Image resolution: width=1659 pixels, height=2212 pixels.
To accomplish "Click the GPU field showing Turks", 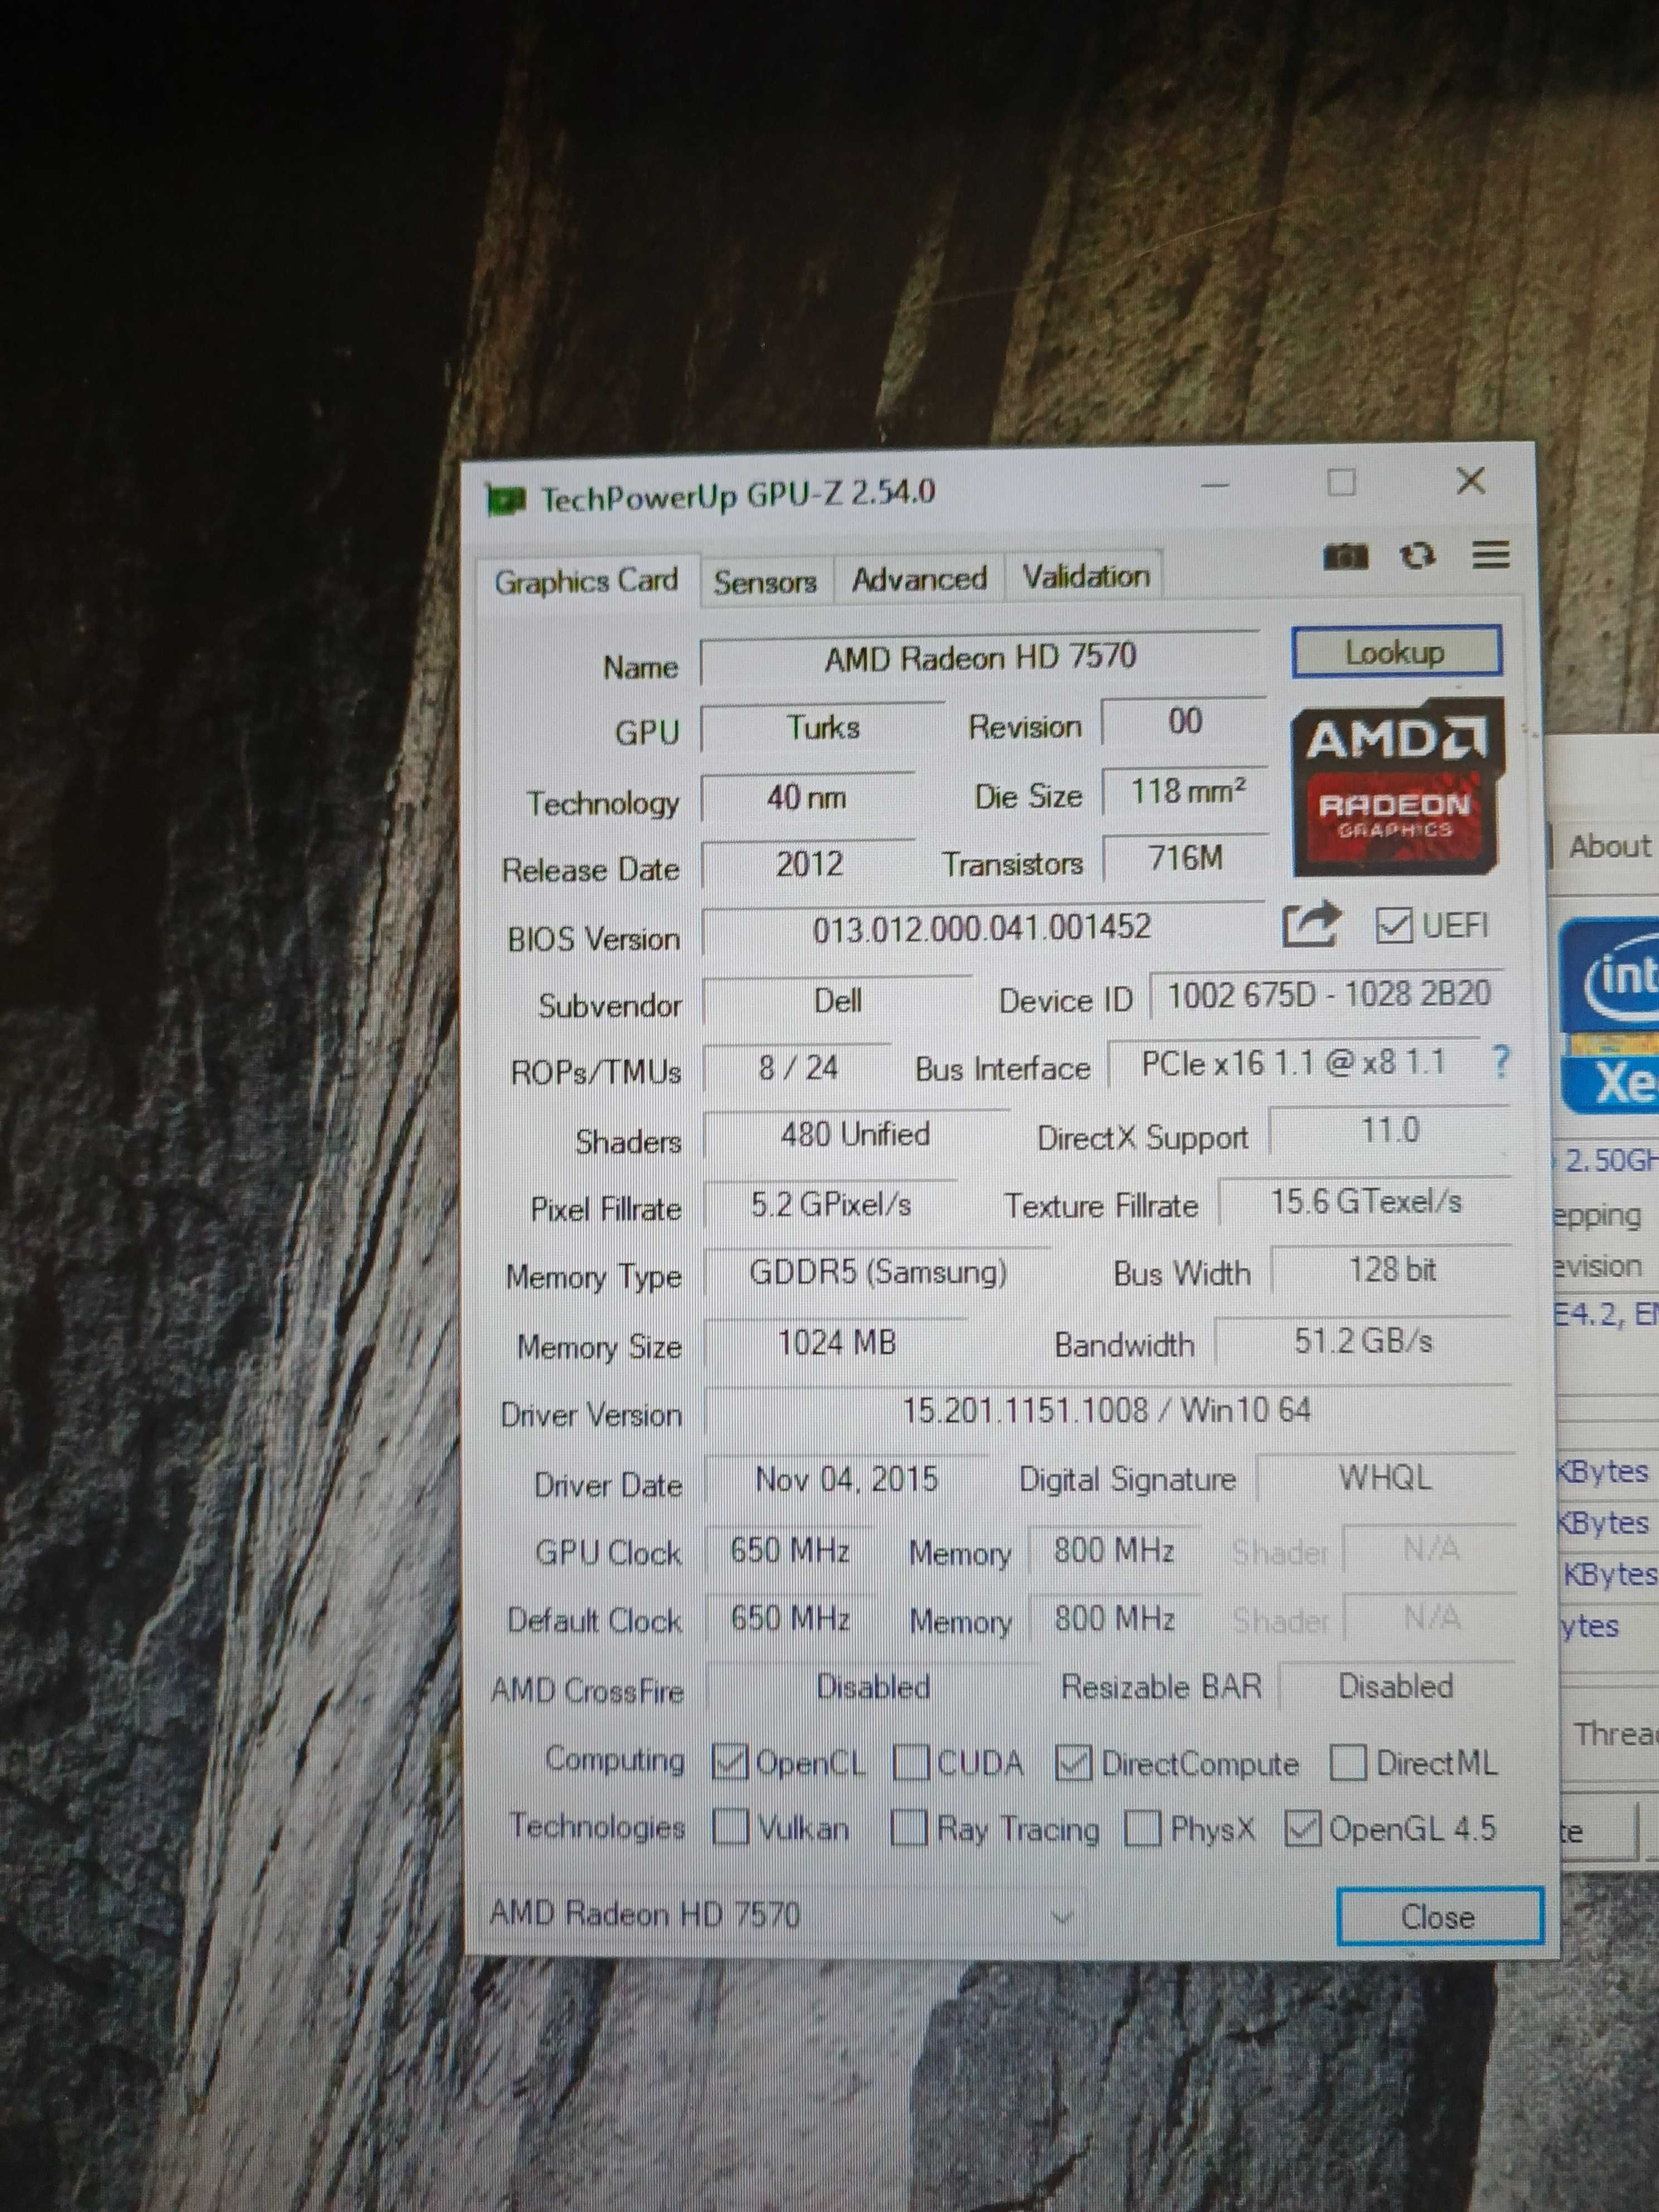I will click(x=822, y=727).
